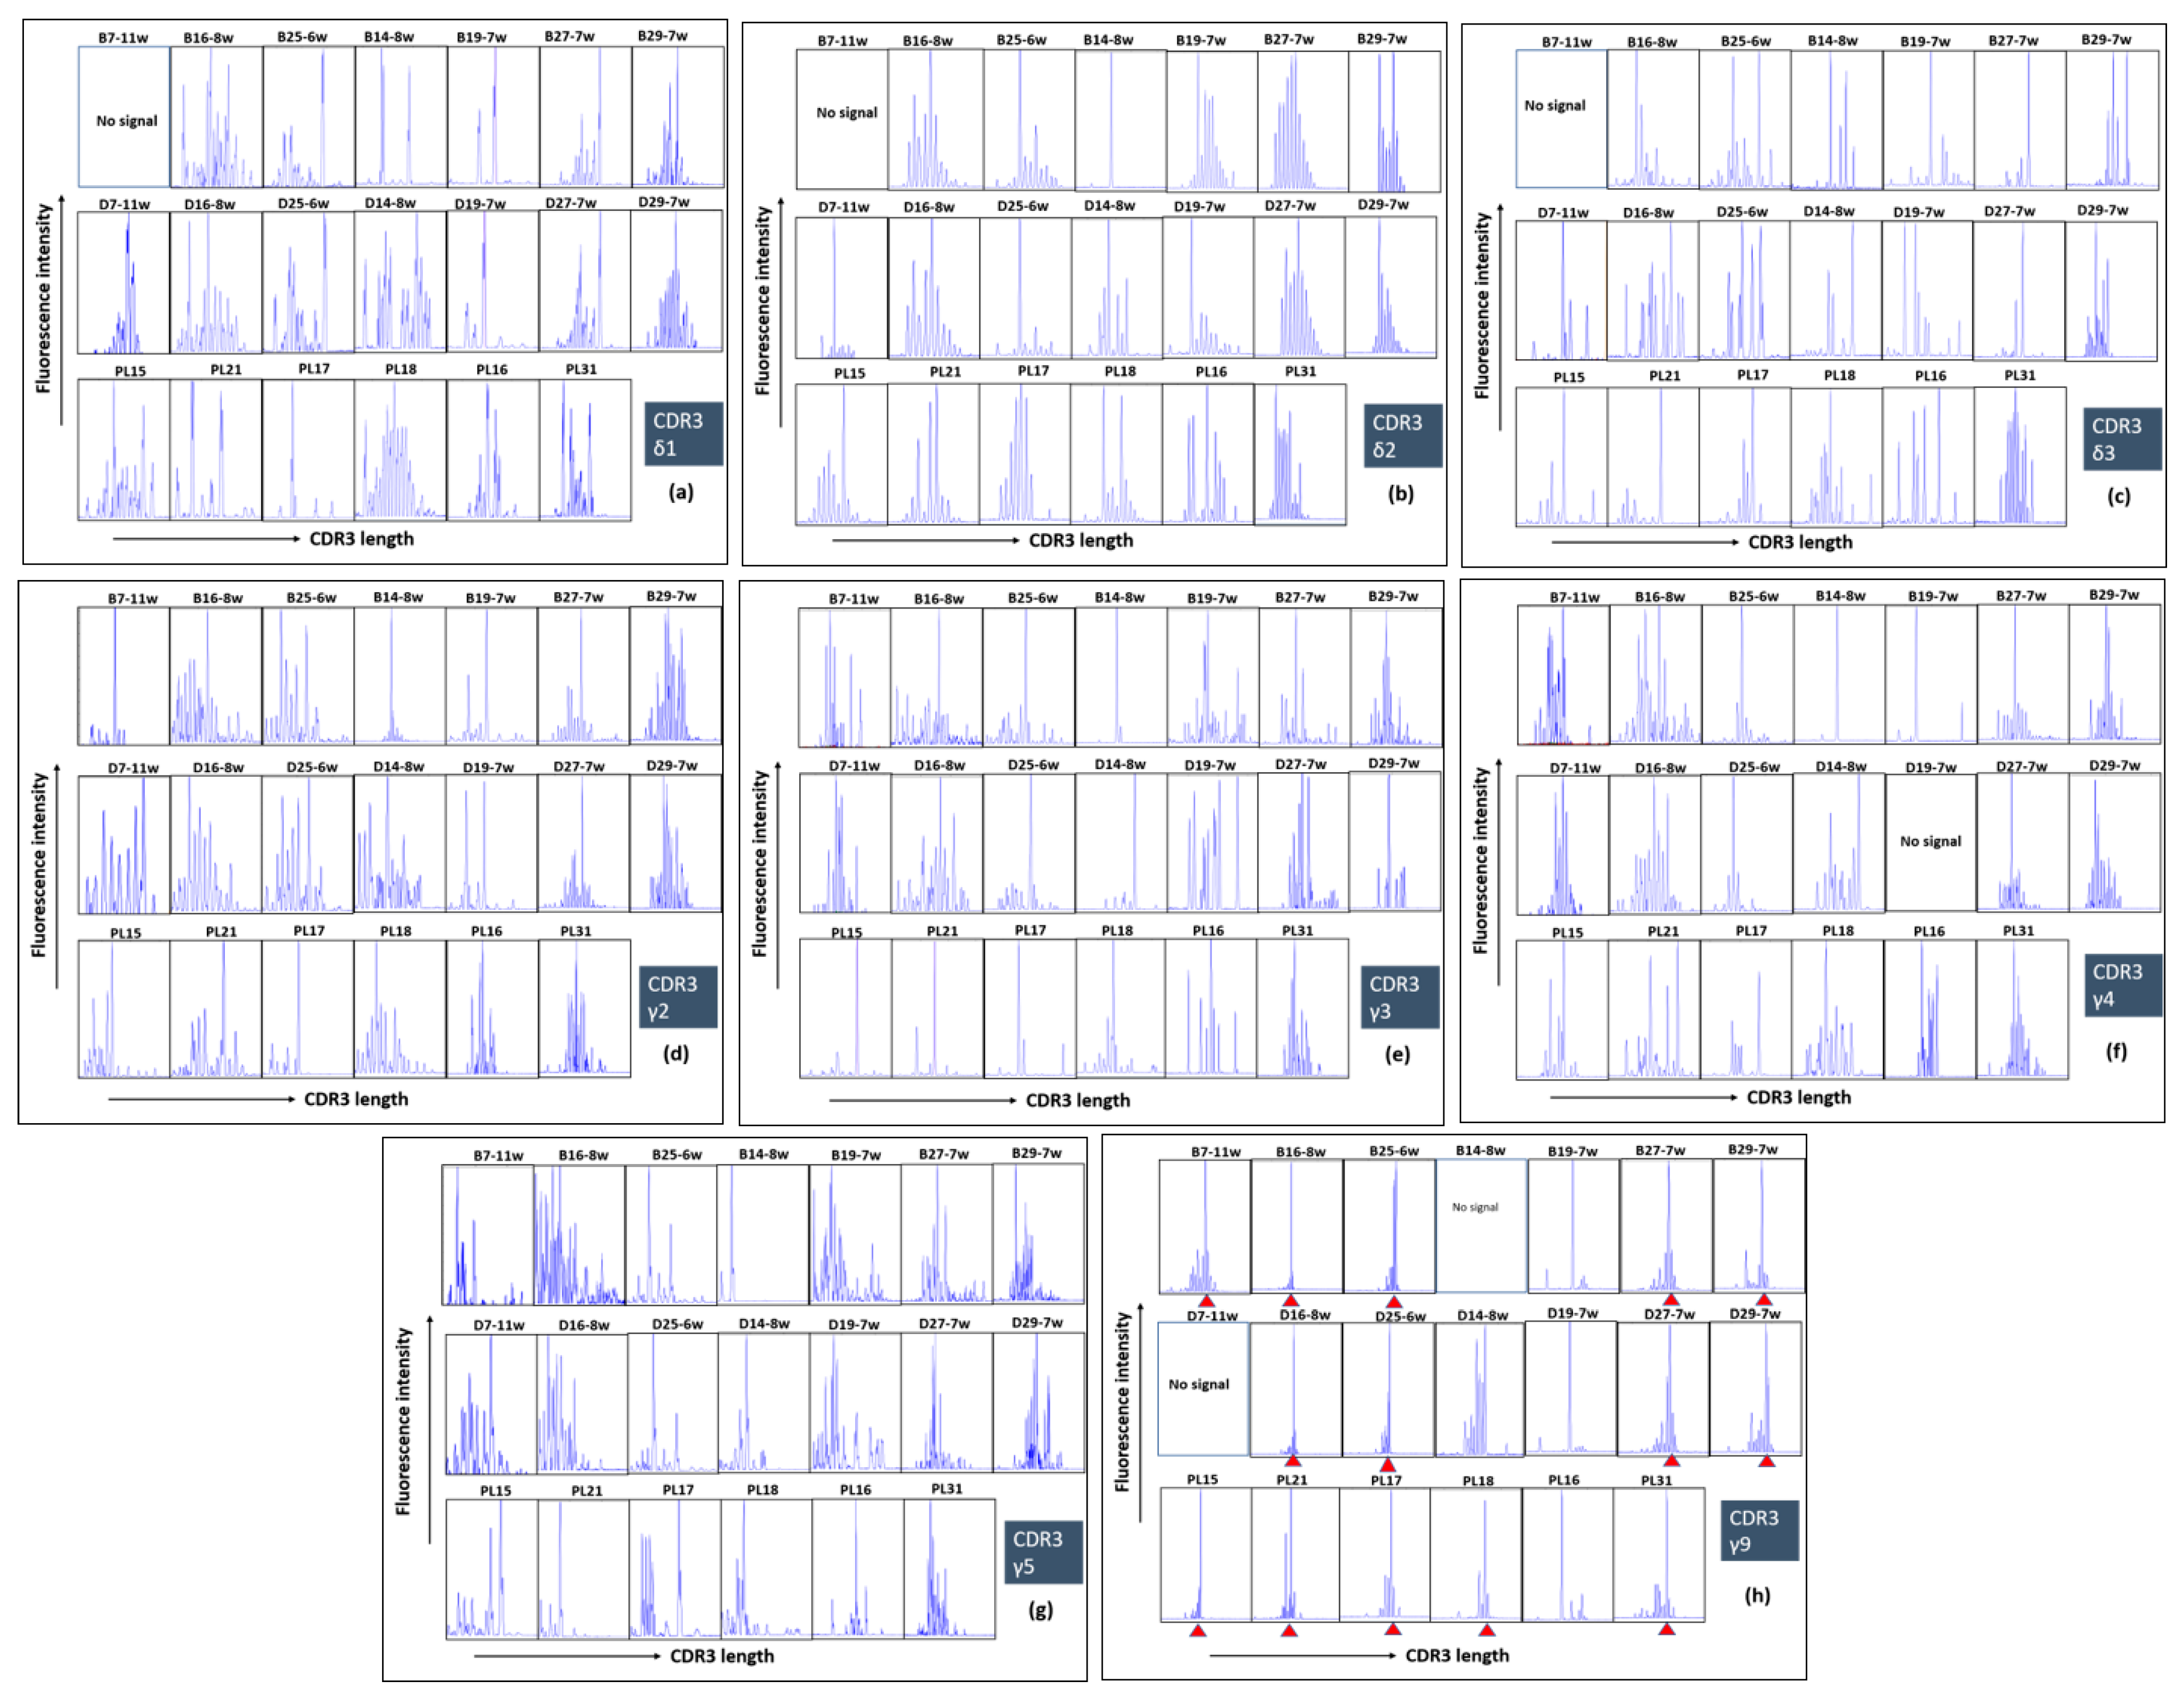Click the red triangle below PL15 in the γ9 panel
2184x1692 pixels.
tap(1198, 1631)
